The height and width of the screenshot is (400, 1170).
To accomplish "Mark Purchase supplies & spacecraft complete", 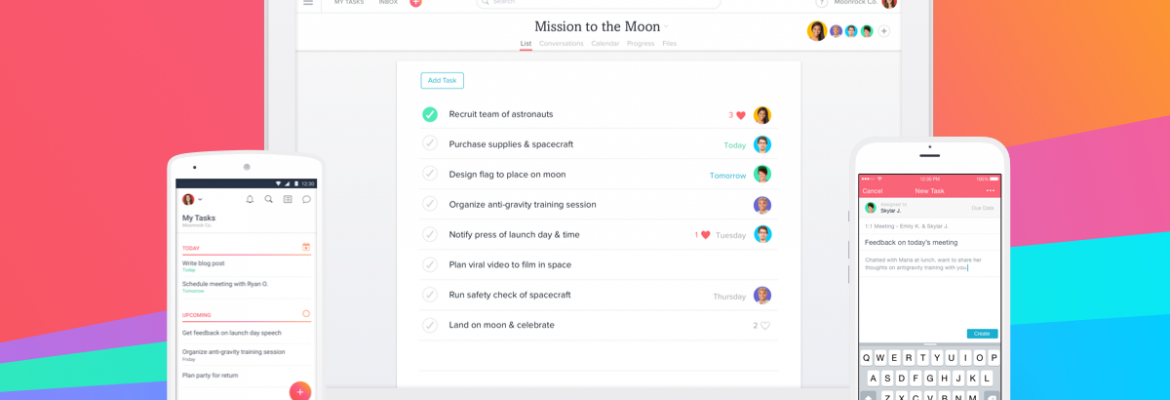I will tap(430, 143).
